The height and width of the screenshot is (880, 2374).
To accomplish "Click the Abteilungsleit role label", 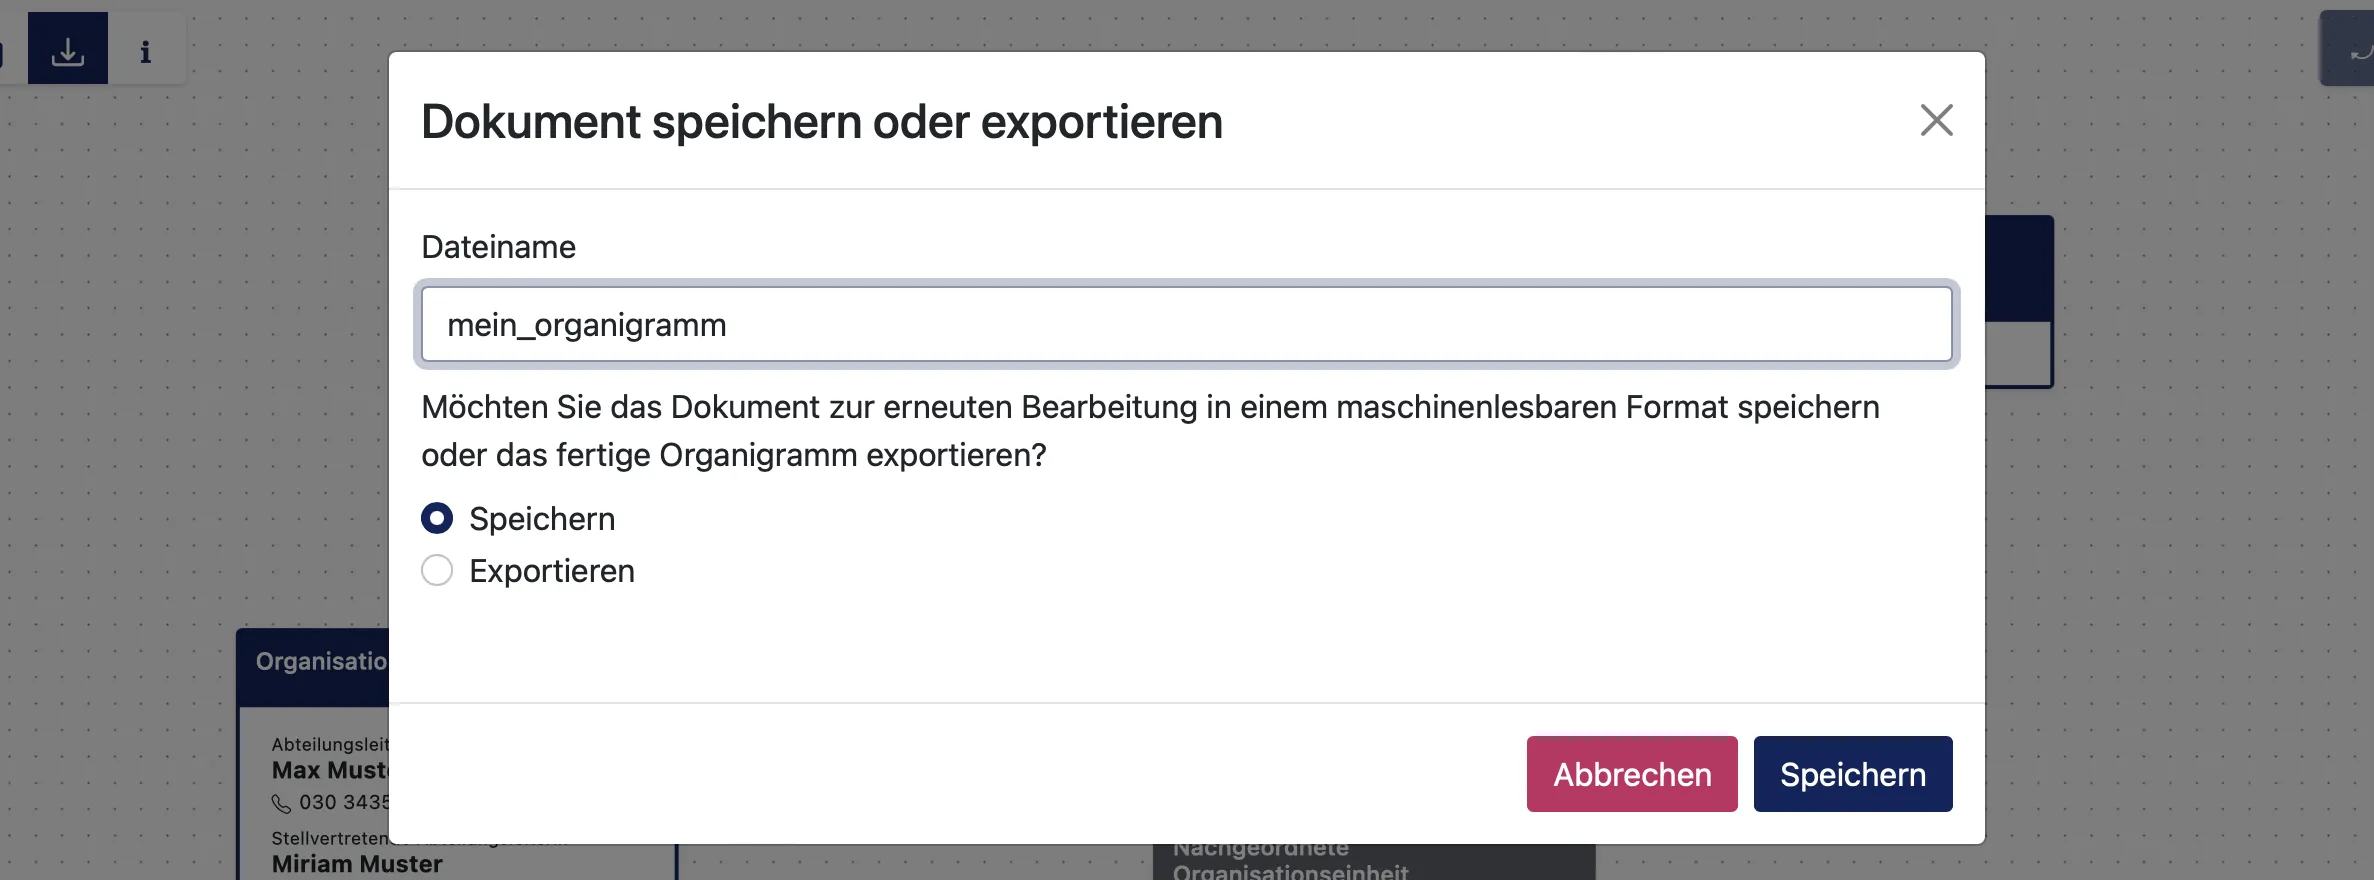I will pos(330,745).
